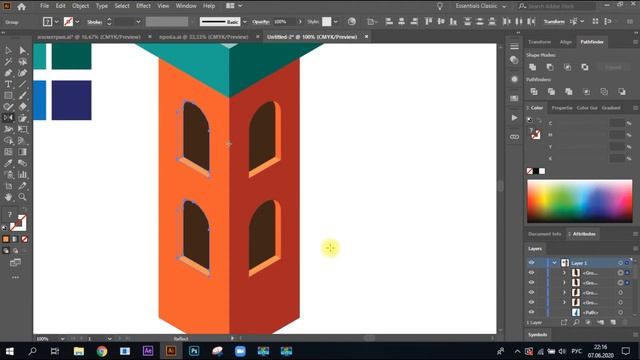Select the Lasso tool
Image resolution: width=640 pixels, height=360 pixels.
tap(22, 62)
